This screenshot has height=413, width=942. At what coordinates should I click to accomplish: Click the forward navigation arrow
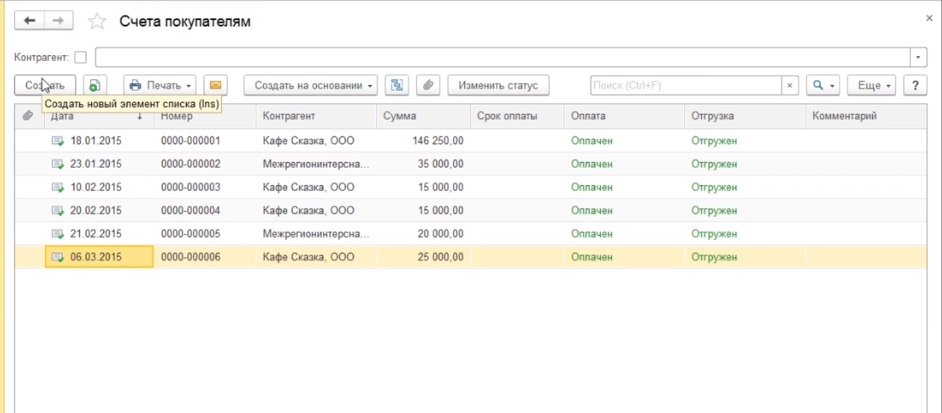(58, 21)
